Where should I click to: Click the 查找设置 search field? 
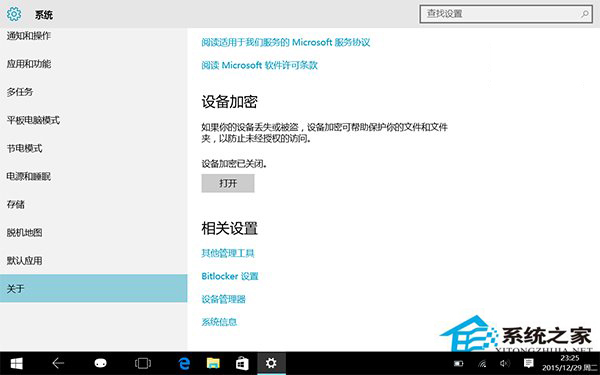coord(506,14)
